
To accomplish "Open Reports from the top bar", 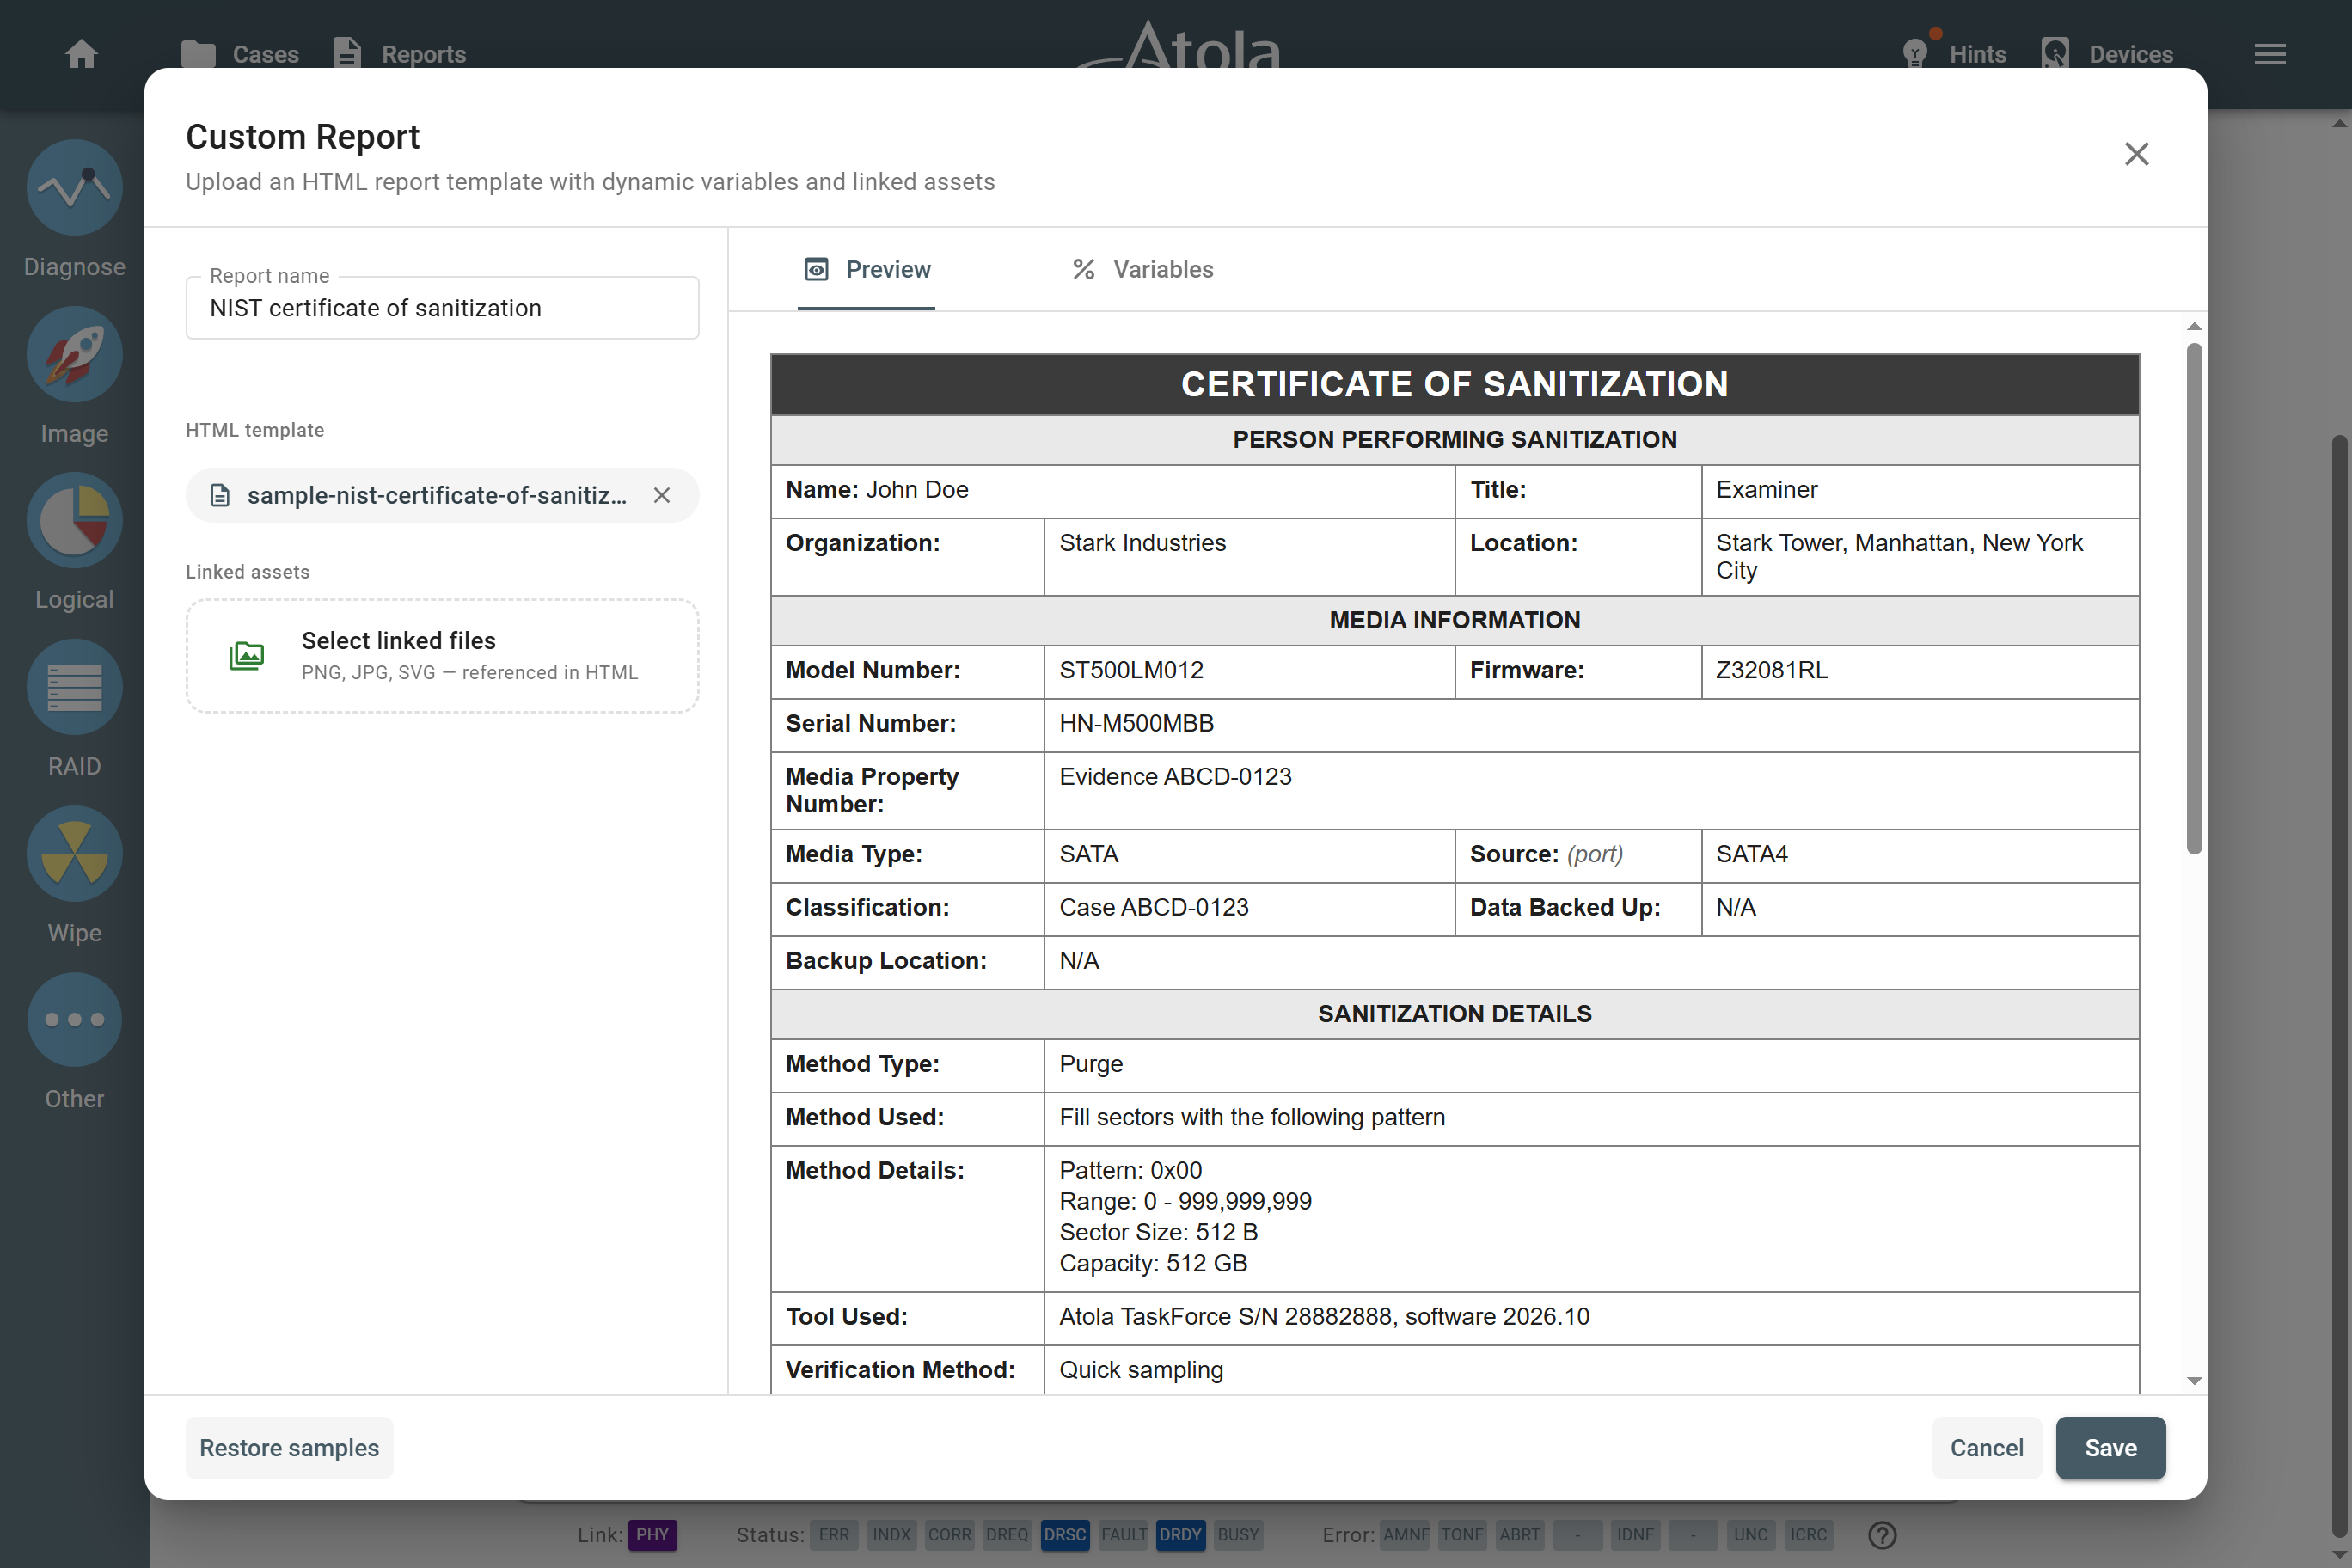I will click(399, 54).
